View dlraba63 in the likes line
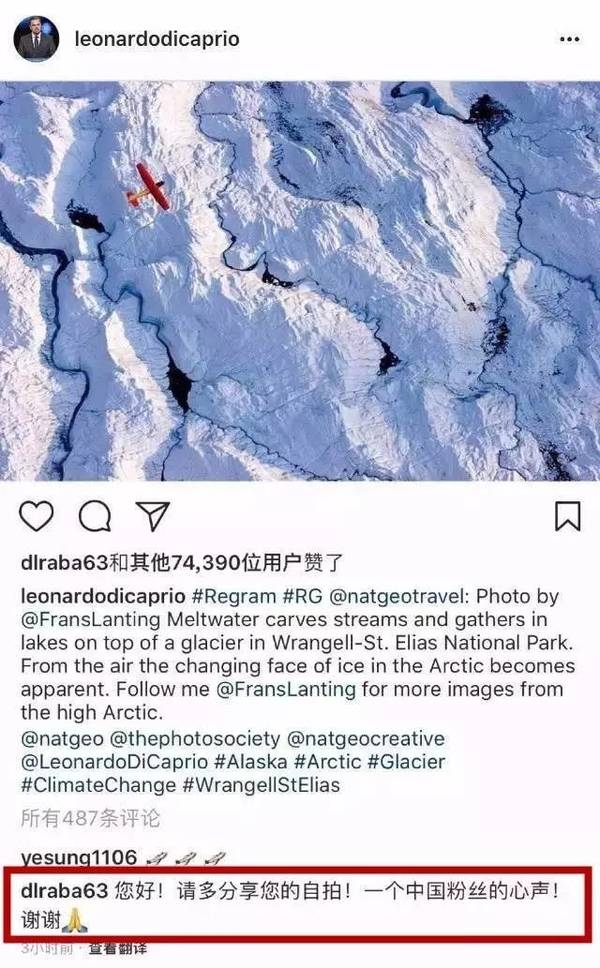Viewport: 600px width, 968px height. coord(64,562)
